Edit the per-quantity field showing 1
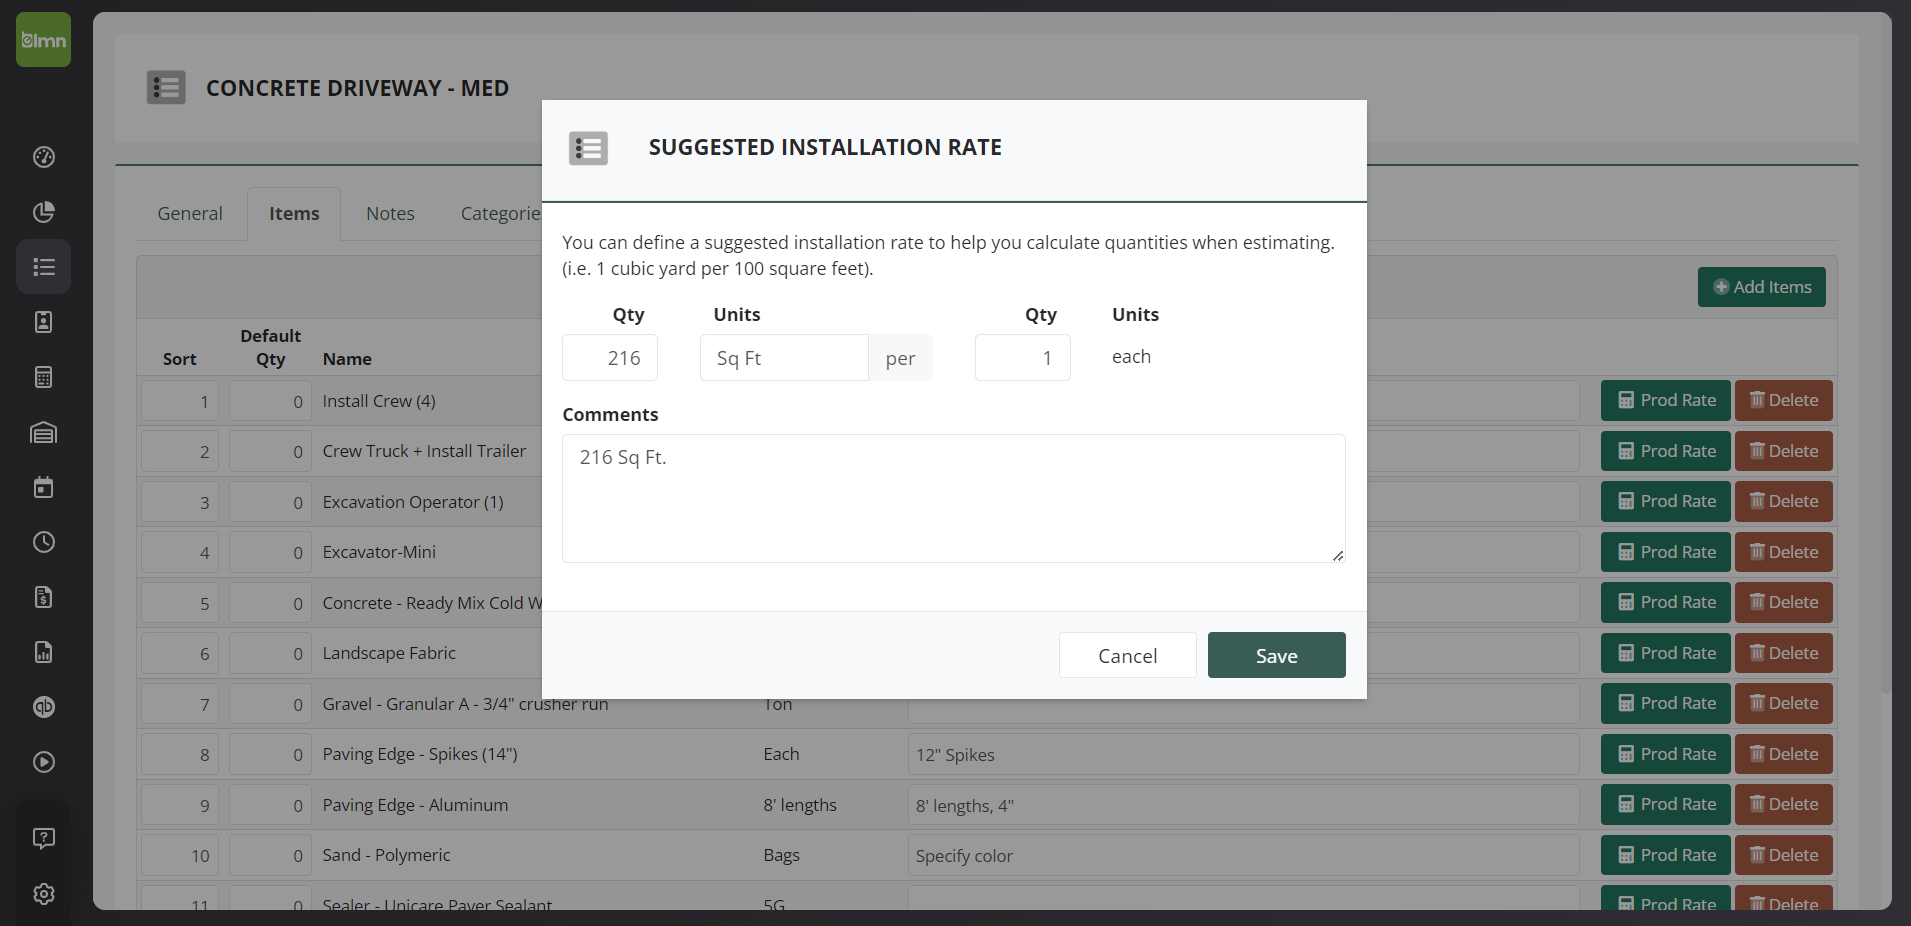 [1022, 358]
